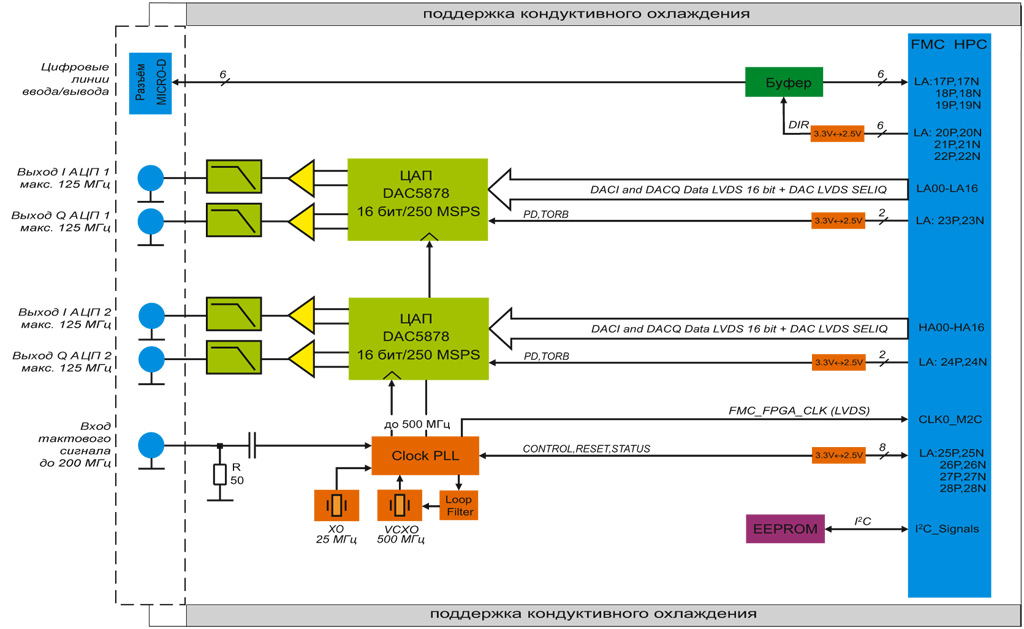Viewport: 1024px width, 629px height.
Task: Click the purple EEPROM block
Action: (x=785, y=528)
